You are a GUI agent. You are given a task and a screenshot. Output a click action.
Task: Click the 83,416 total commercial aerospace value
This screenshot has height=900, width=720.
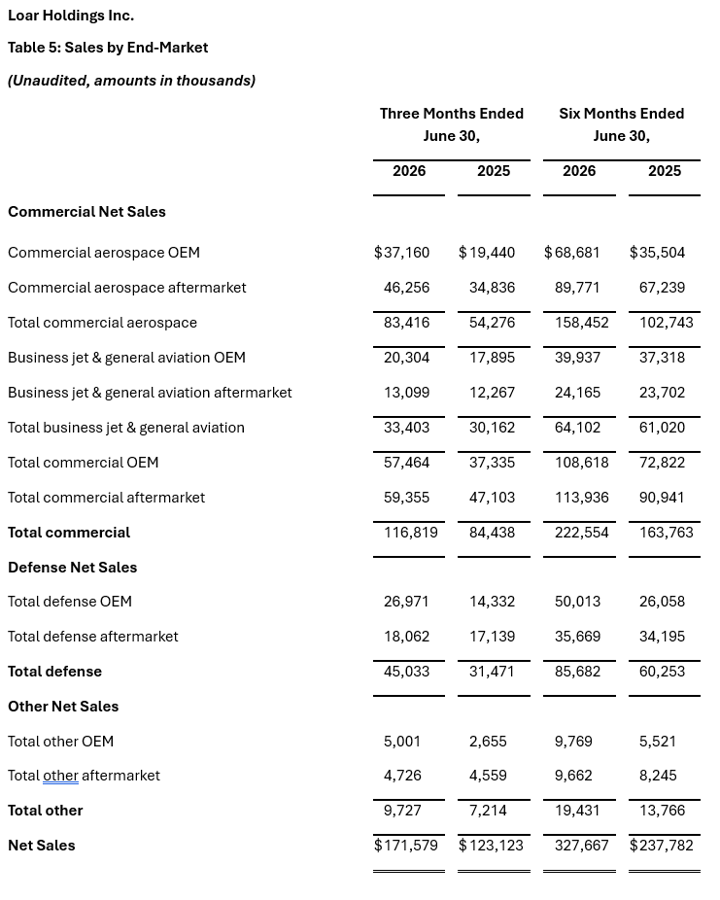pyautogui.click(x=407, y=323)
